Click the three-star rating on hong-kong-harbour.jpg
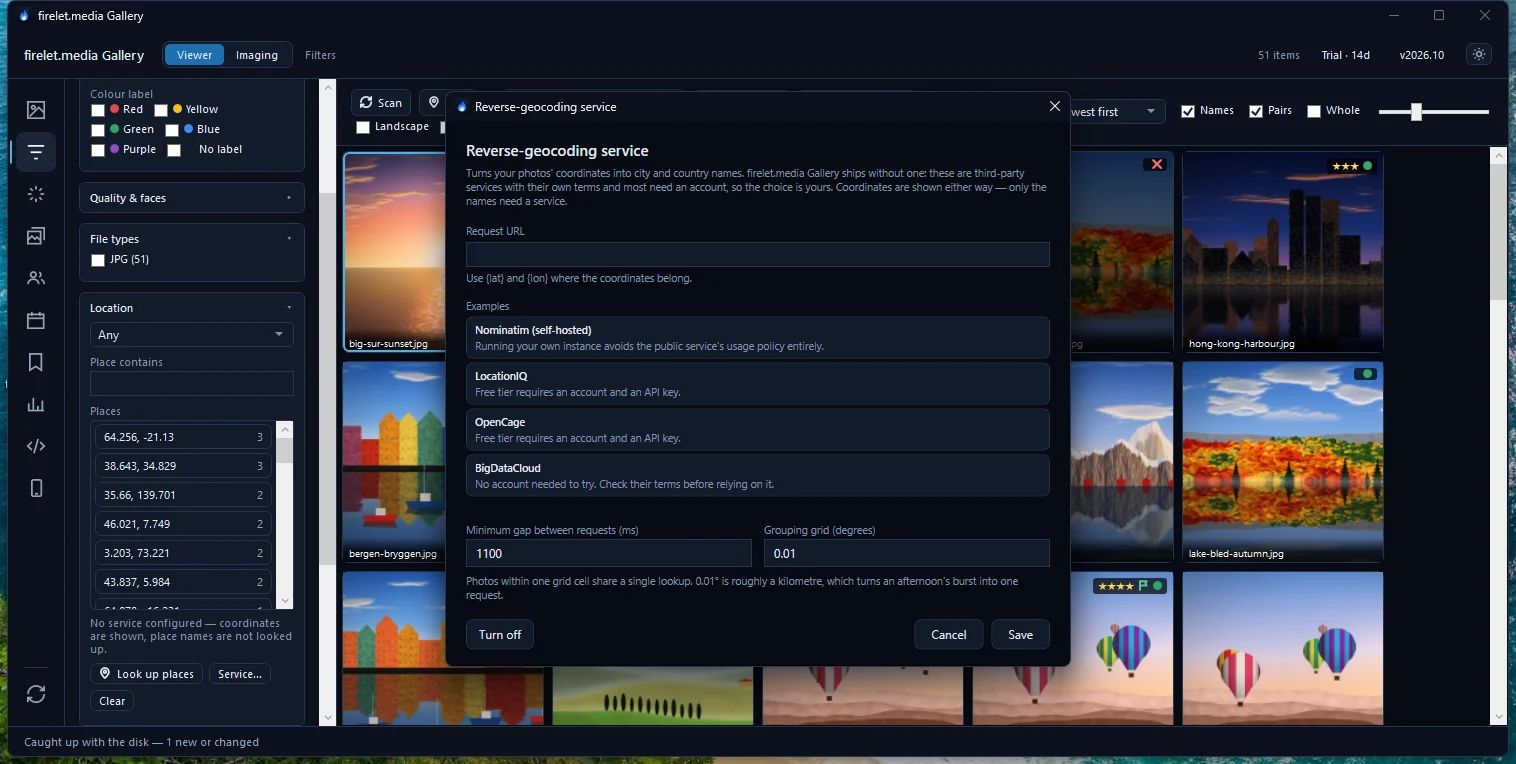Screen dimensions: 1516x764 [1344, 166]
